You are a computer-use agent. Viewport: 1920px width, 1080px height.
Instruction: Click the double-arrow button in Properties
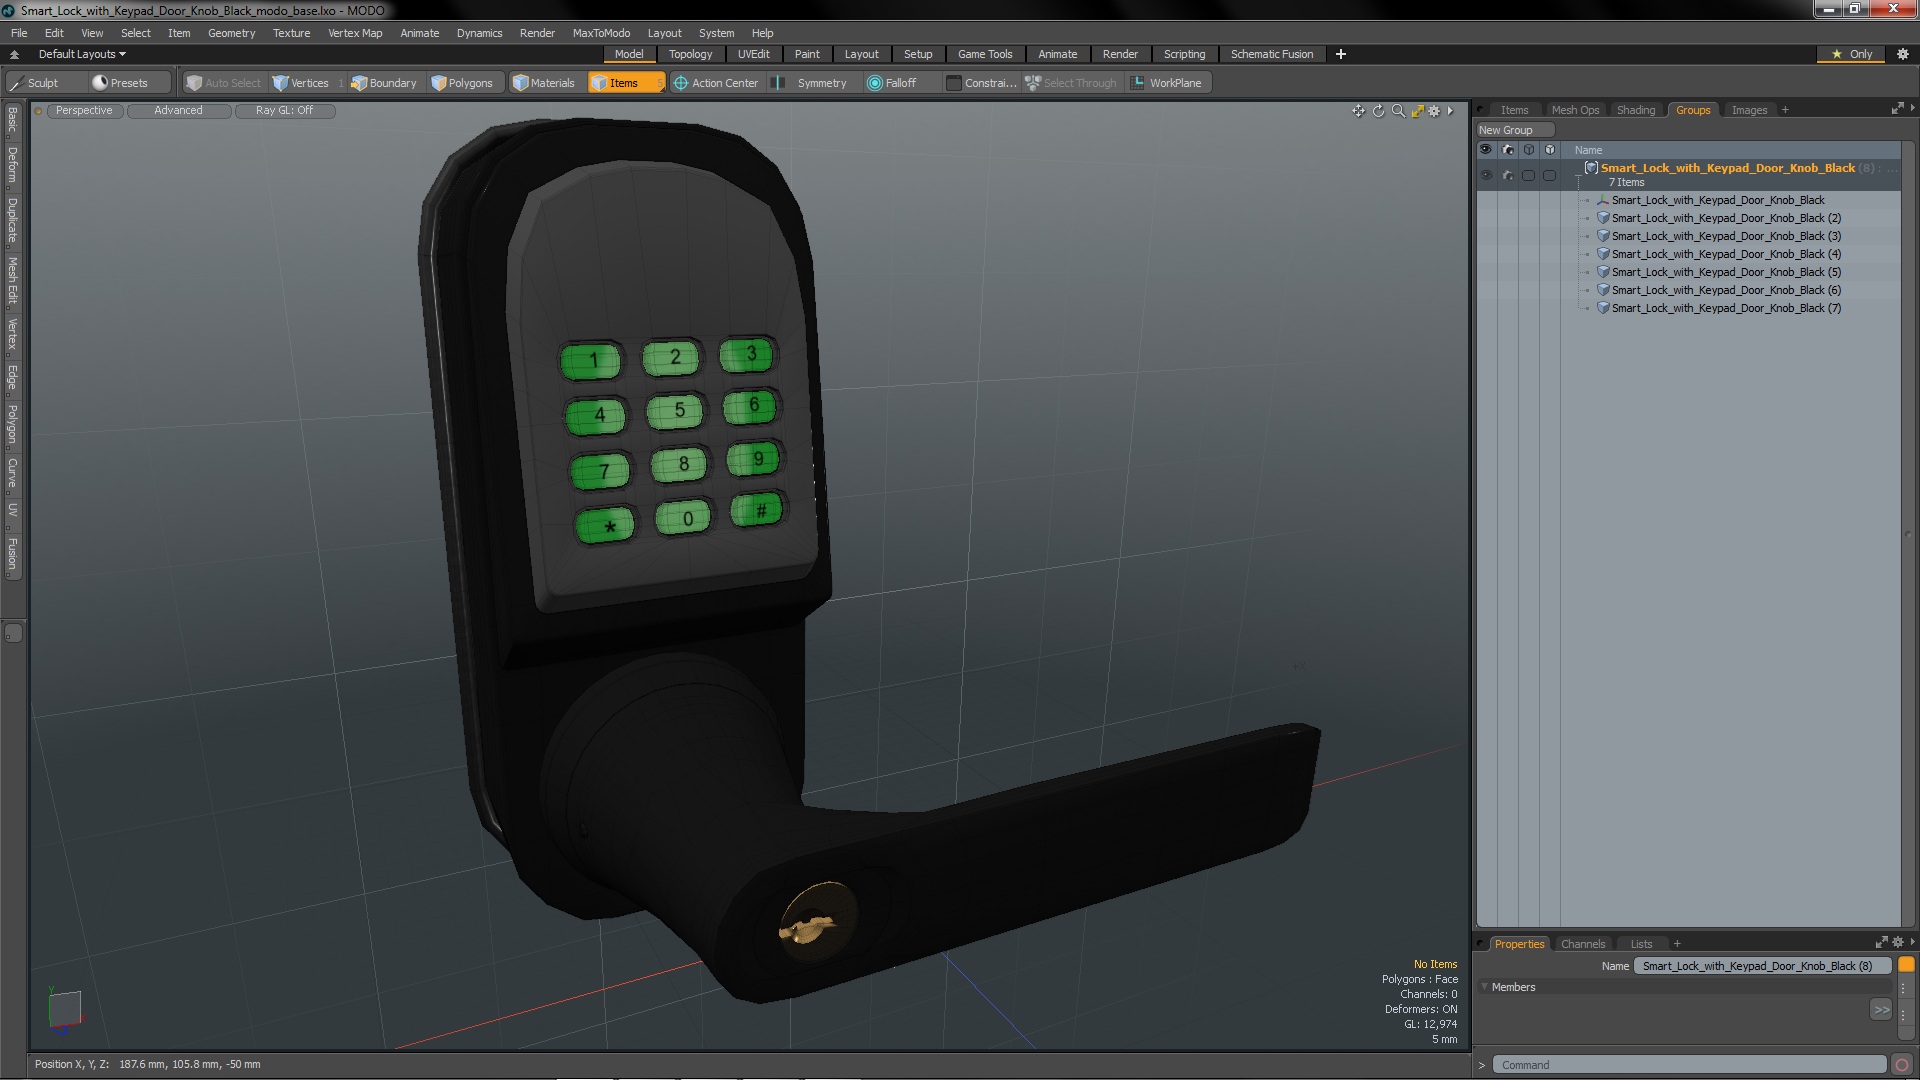tap(1881, 1010)
